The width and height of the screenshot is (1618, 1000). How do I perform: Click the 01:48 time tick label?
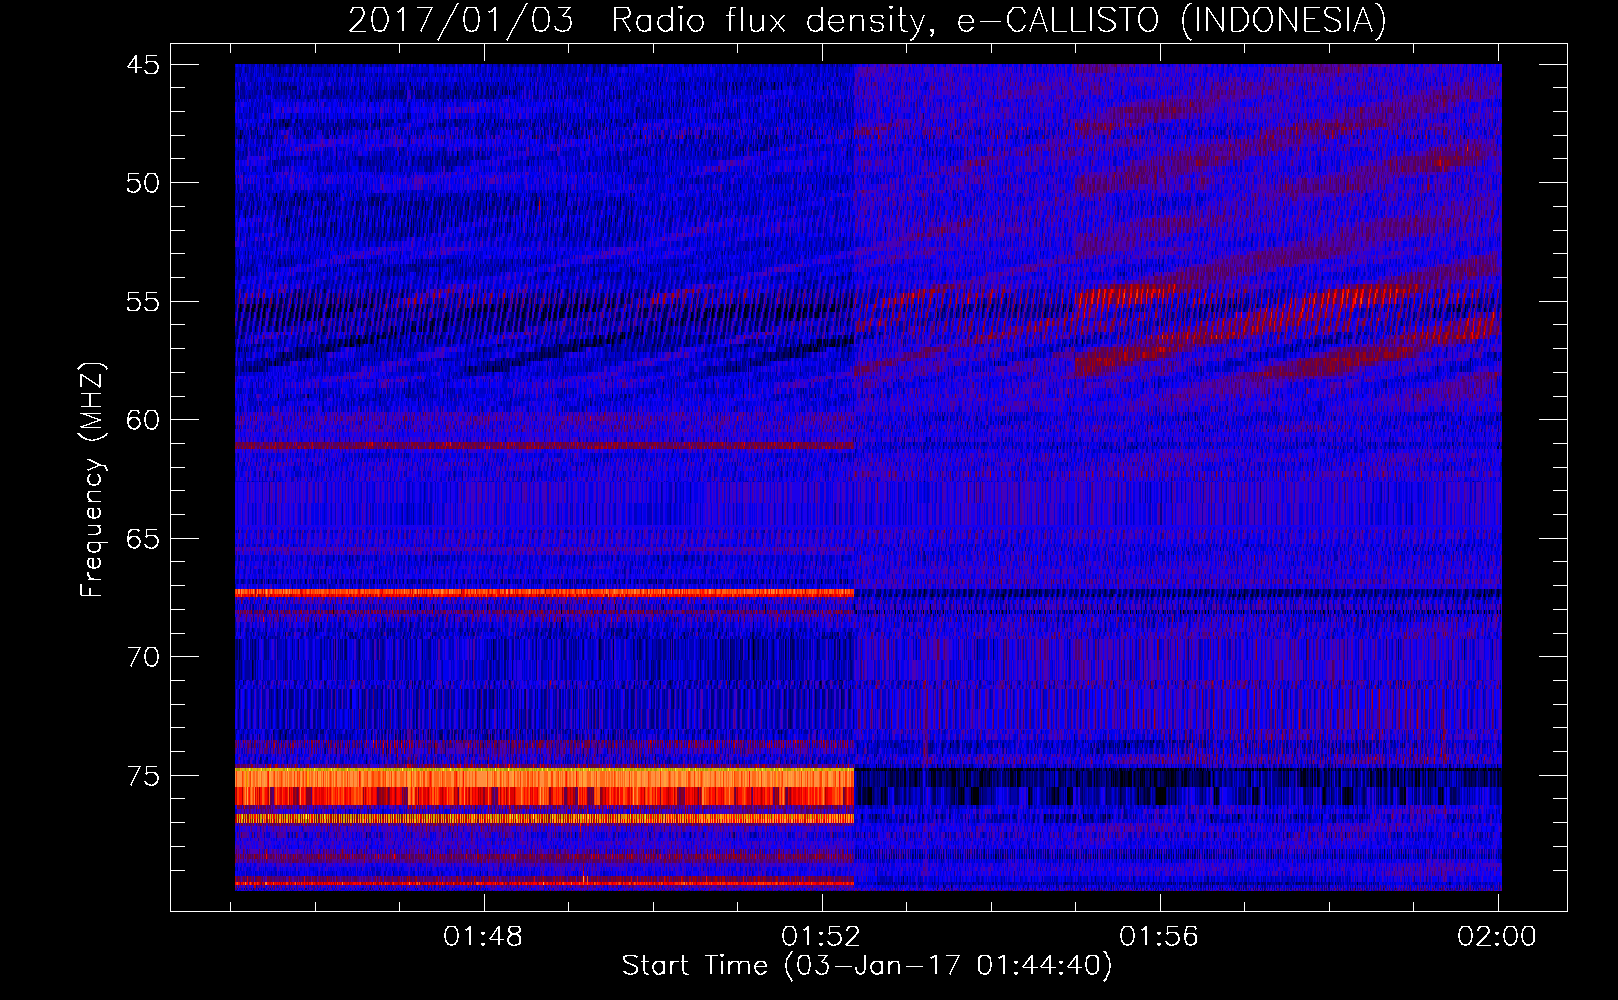[x=483, y=937]
